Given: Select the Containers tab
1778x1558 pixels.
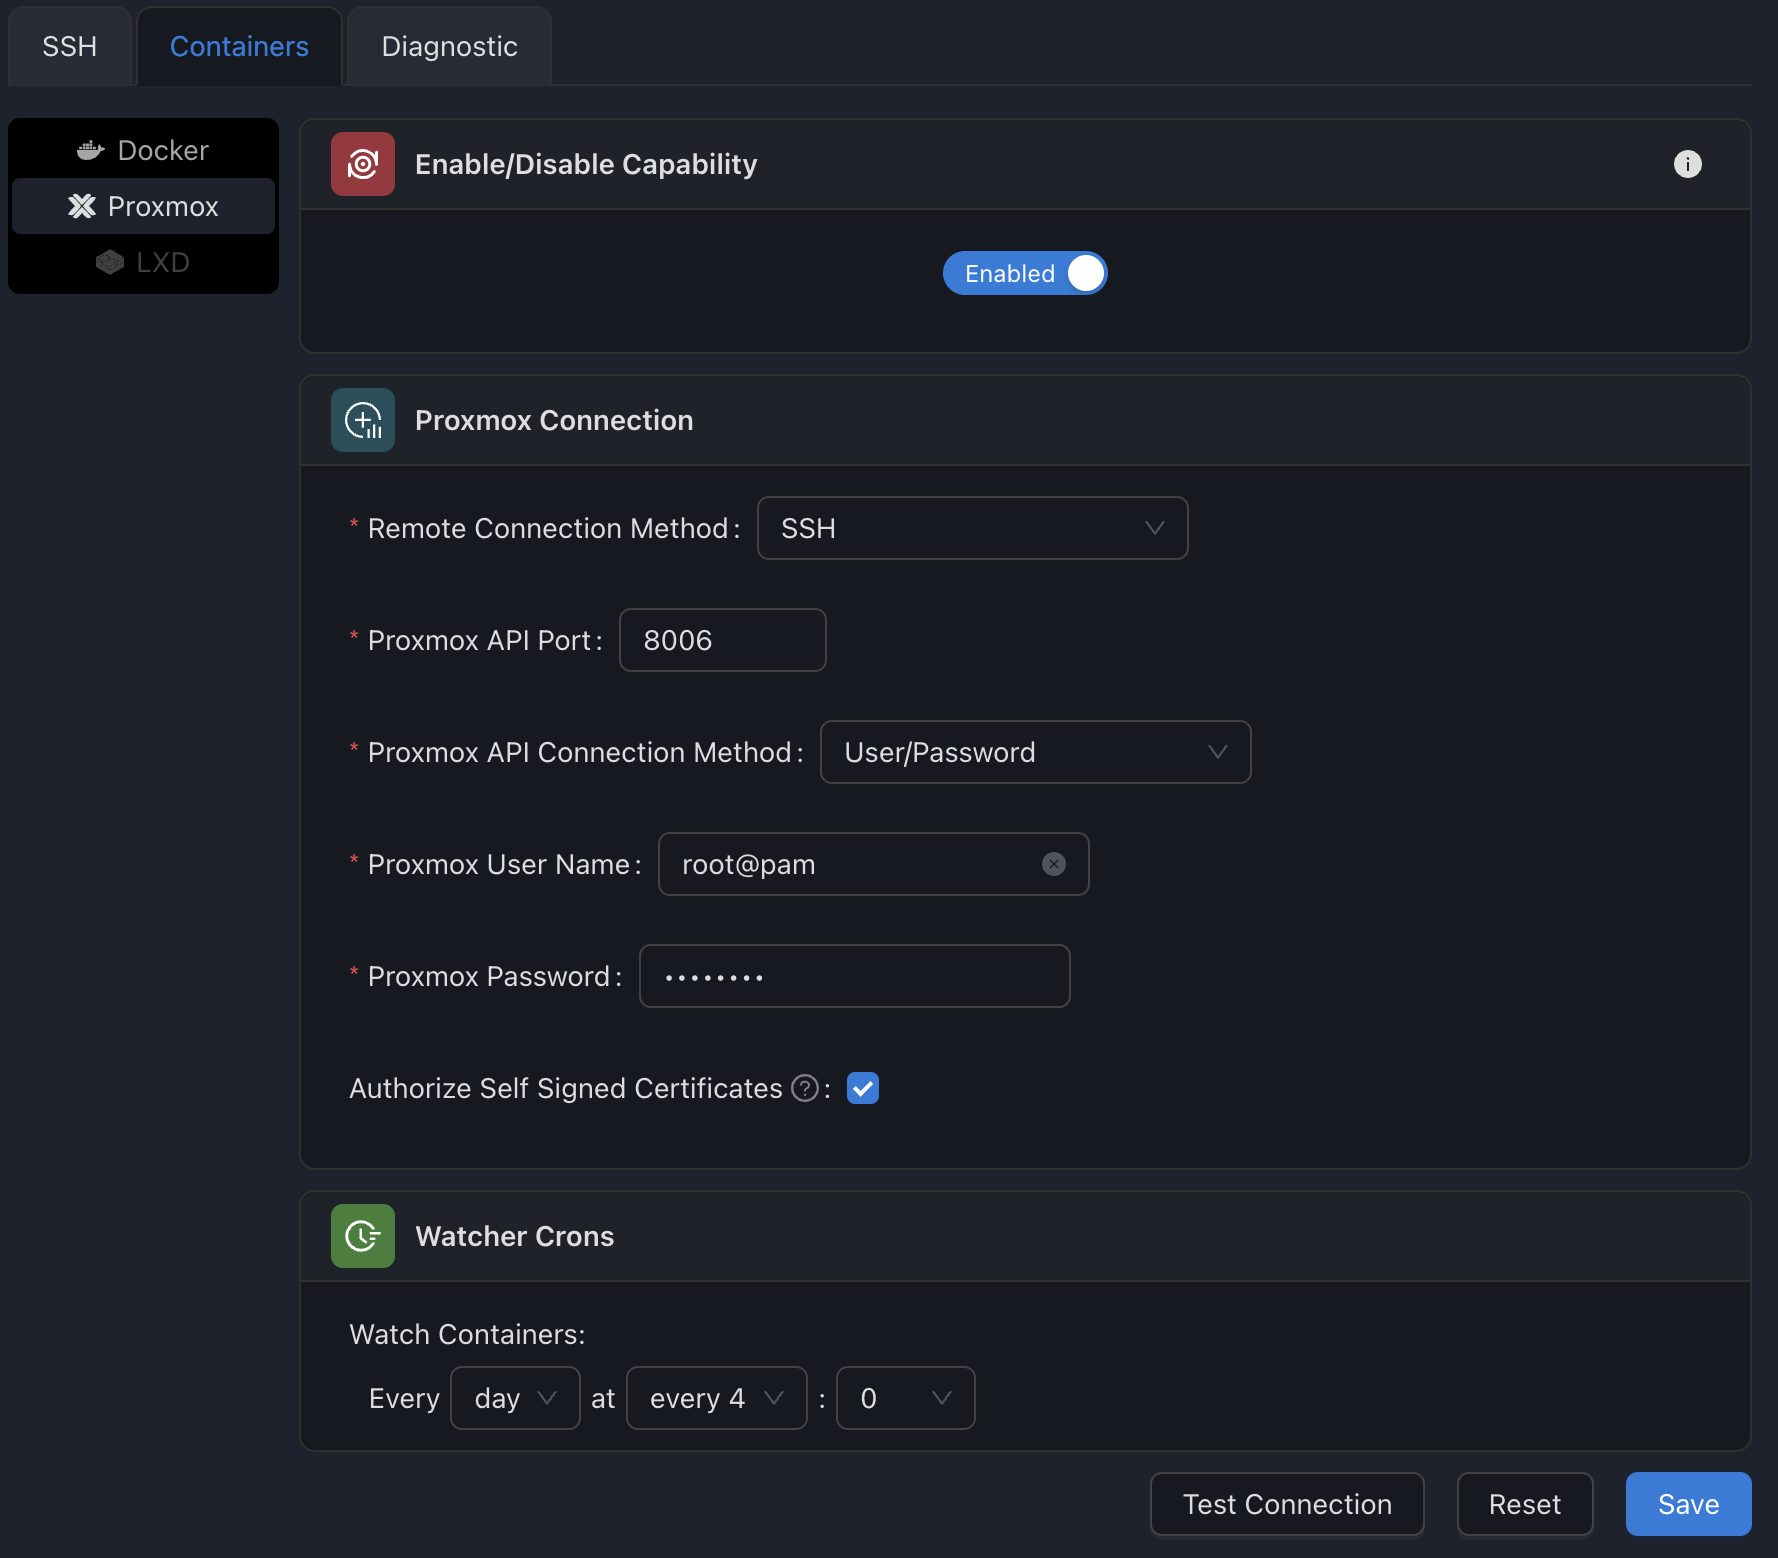Looking at the screenshot, I should pyautogui.click(x=239, y=46).
